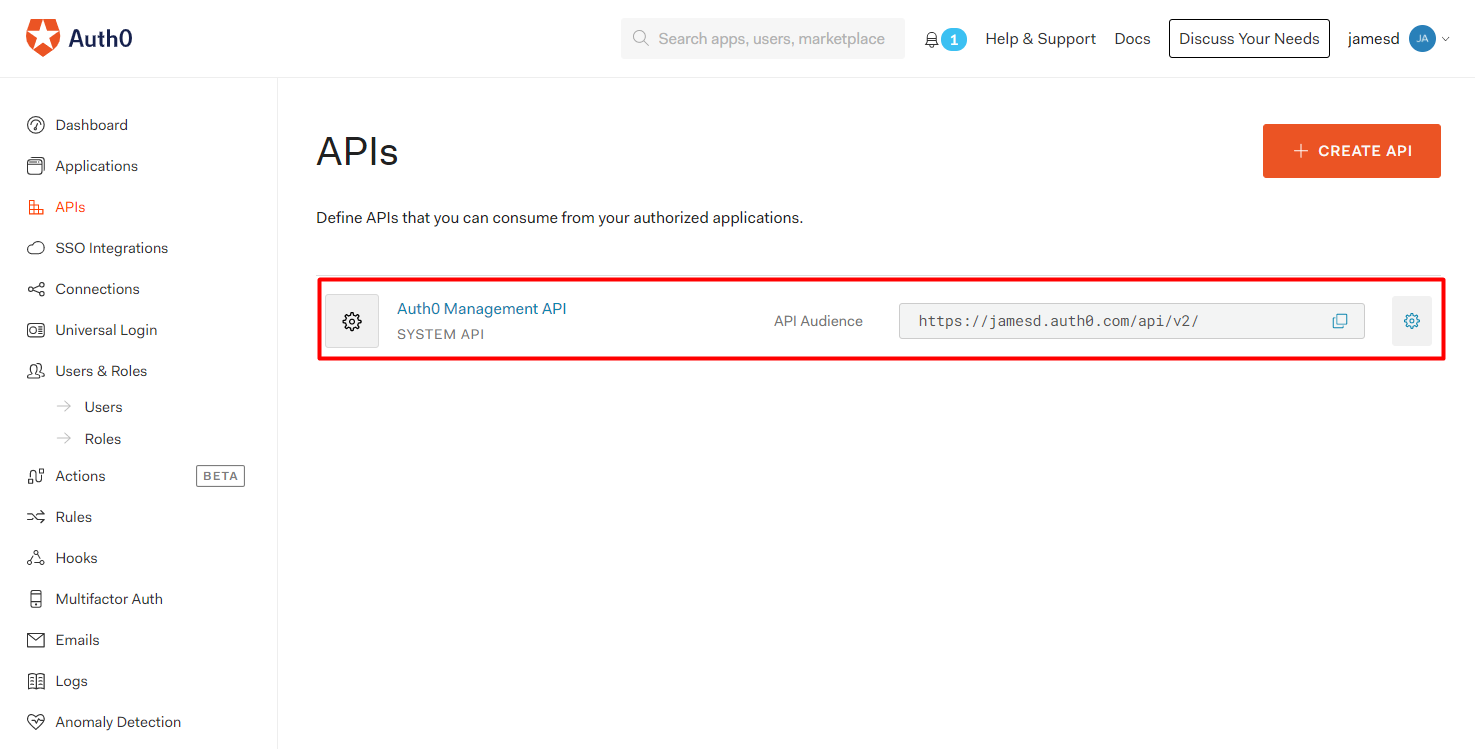Viewport: 1475px width, 749px height.
Task: Open Logs section
Action: click(72, 681)
